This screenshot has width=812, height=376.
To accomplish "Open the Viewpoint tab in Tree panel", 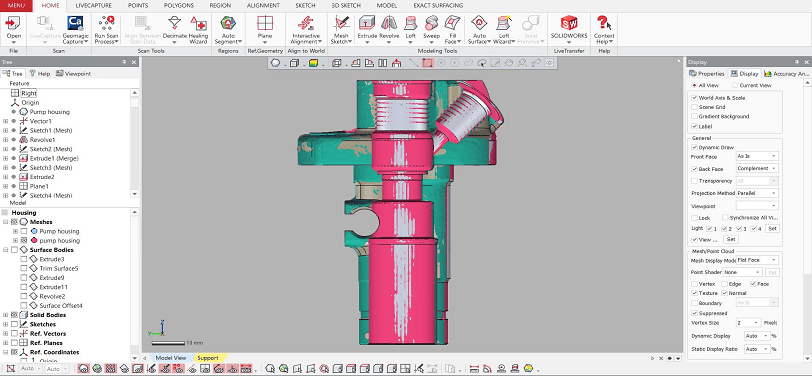I will coord(74,74).
